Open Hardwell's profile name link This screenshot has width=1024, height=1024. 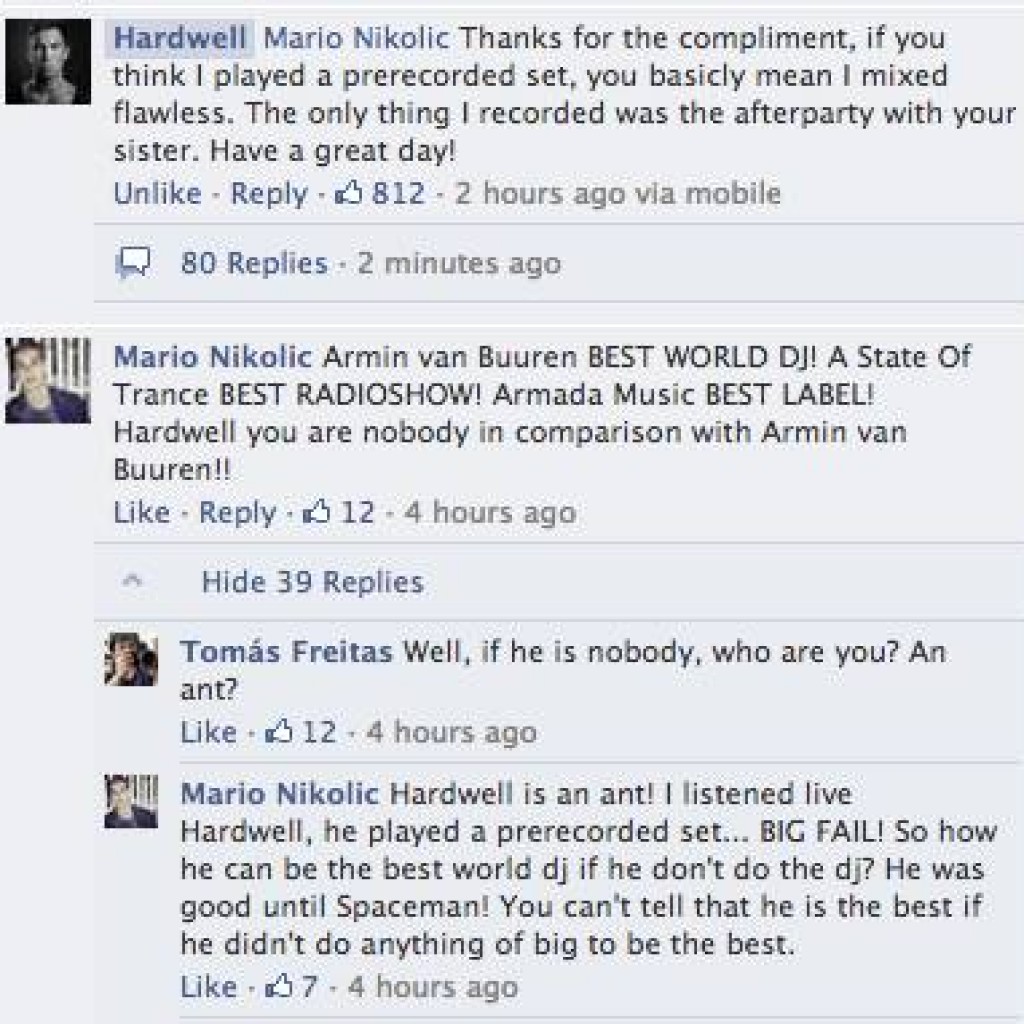click(x=180, y=39)
